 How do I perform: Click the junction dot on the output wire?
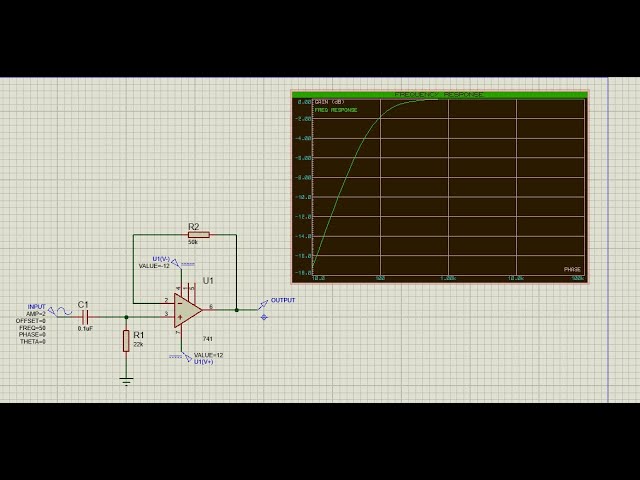click(236, 310)
